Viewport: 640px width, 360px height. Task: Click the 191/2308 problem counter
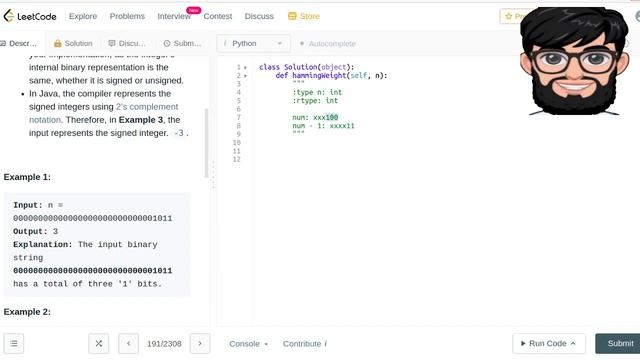(164, 344)
